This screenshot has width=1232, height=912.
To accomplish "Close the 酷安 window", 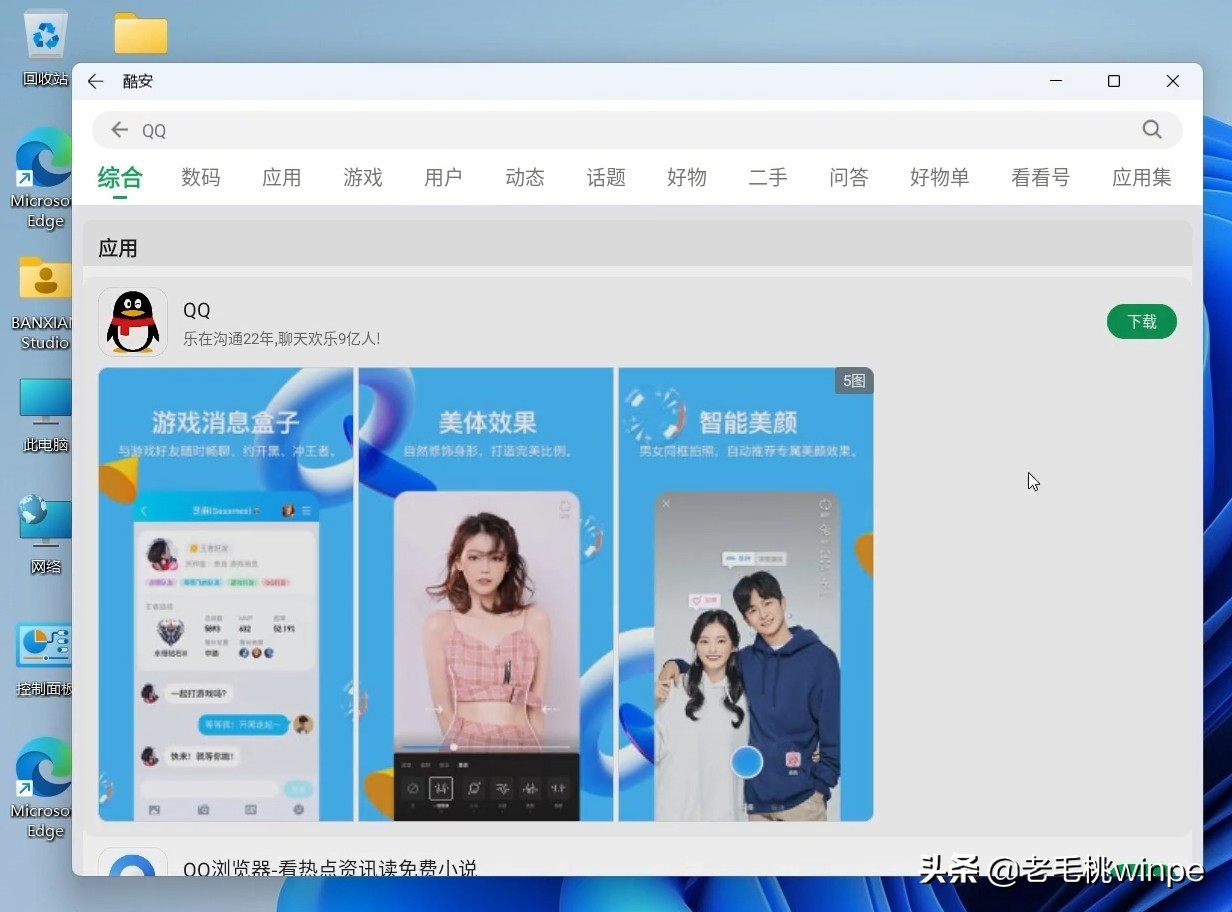I will (1173, 81).
